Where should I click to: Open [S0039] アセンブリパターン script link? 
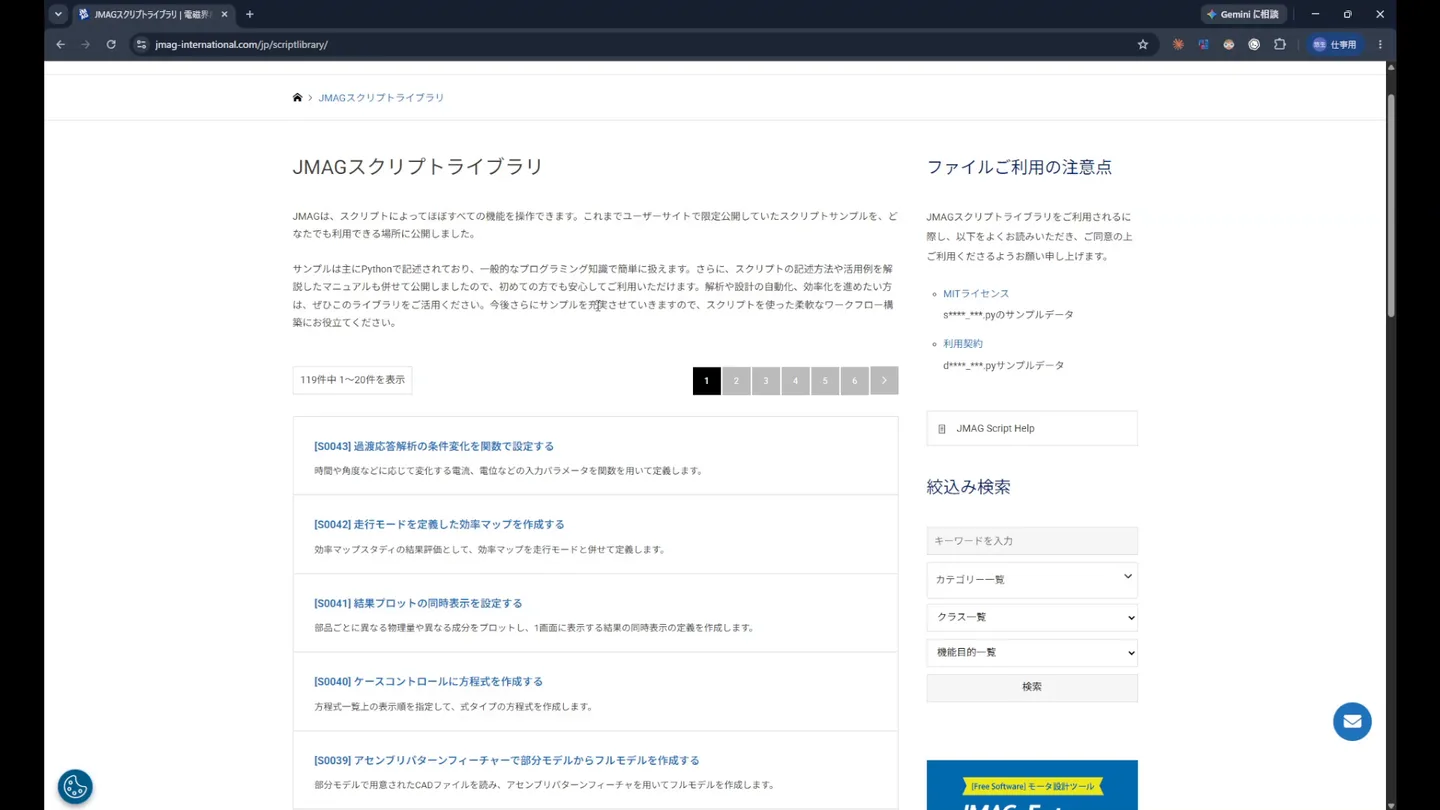click(x=507, y=760)
